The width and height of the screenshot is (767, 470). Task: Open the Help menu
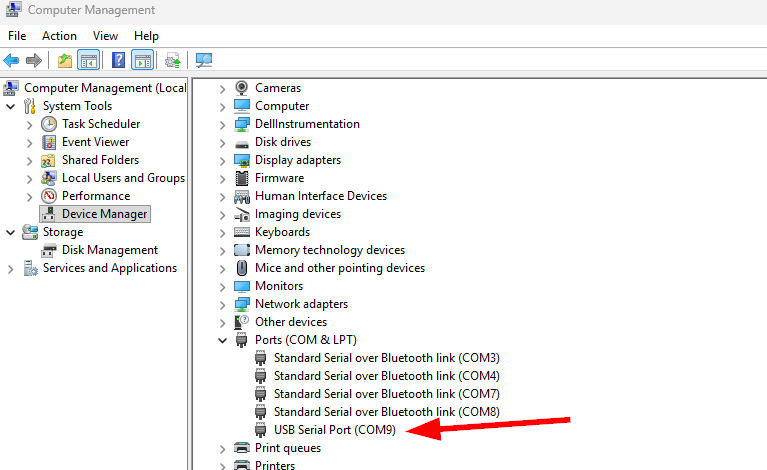146,36
